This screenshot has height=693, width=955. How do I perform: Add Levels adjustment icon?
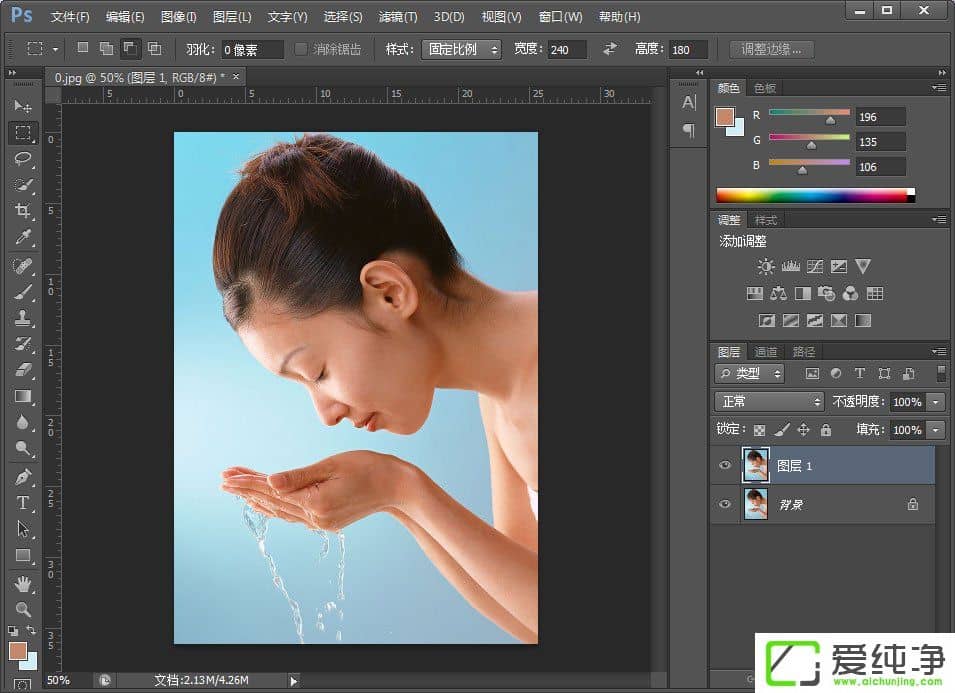[791, 266]
